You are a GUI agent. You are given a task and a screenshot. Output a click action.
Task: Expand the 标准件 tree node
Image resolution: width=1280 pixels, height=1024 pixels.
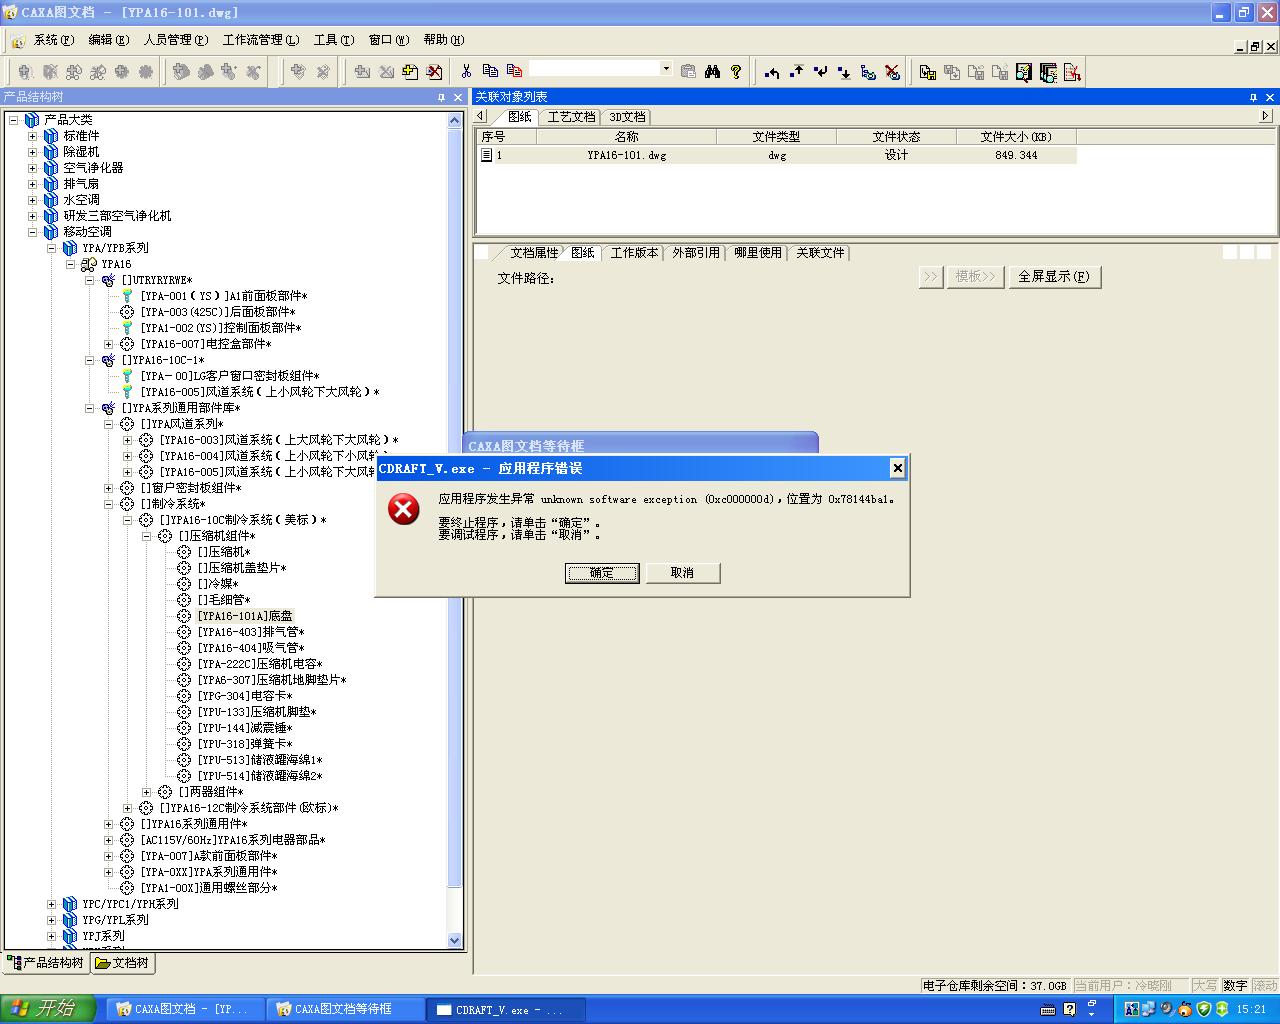(x=33, y=136)
